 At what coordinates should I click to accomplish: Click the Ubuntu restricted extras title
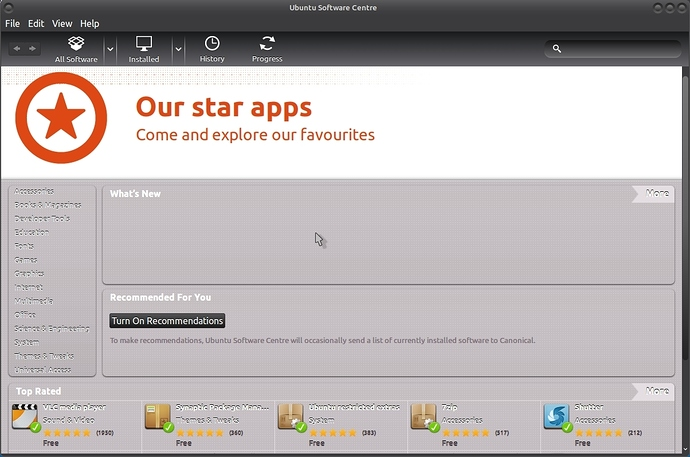point(354,407)
